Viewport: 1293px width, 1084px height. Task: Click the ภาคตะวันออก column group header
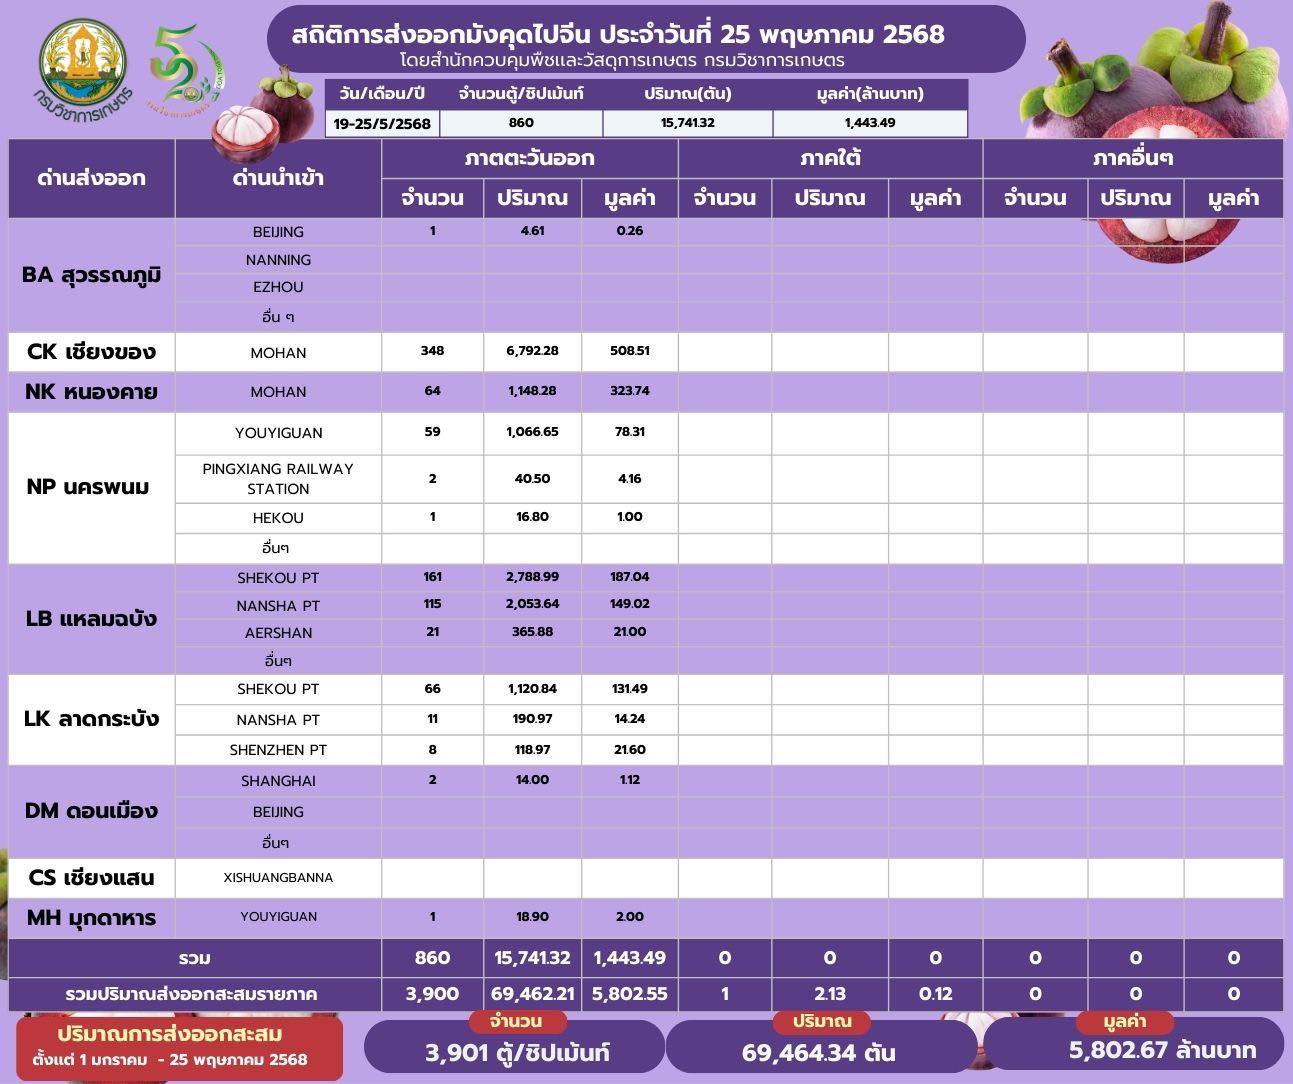coord(529,158)
